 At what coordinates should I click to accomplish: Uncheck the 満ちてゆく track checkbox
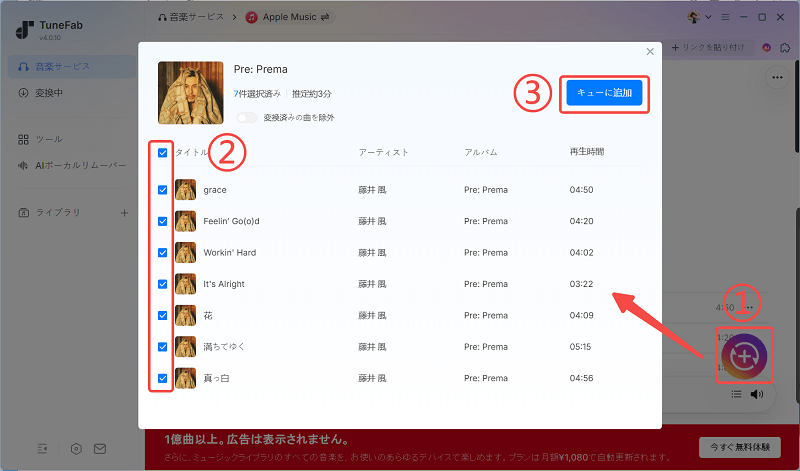tap(163, 347)
